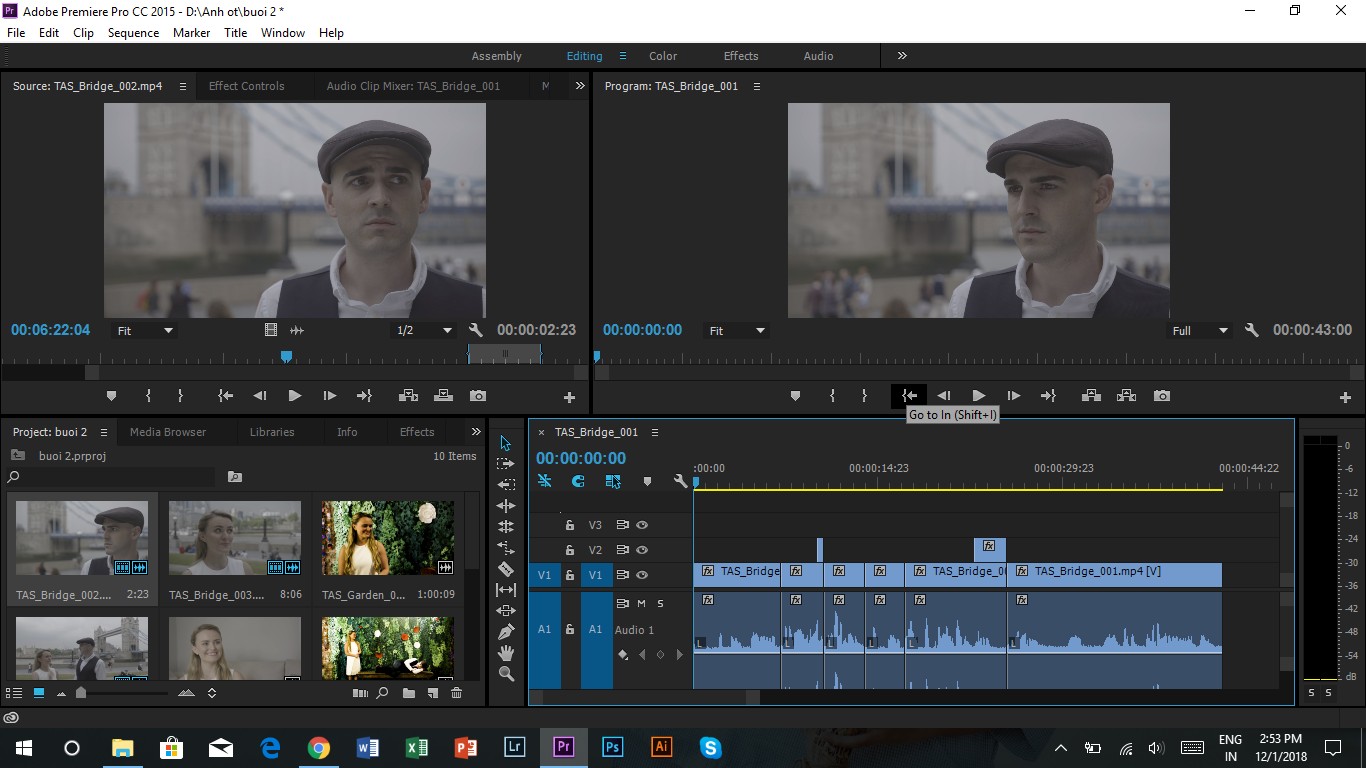Open the Sequence menu

(133, 32)
